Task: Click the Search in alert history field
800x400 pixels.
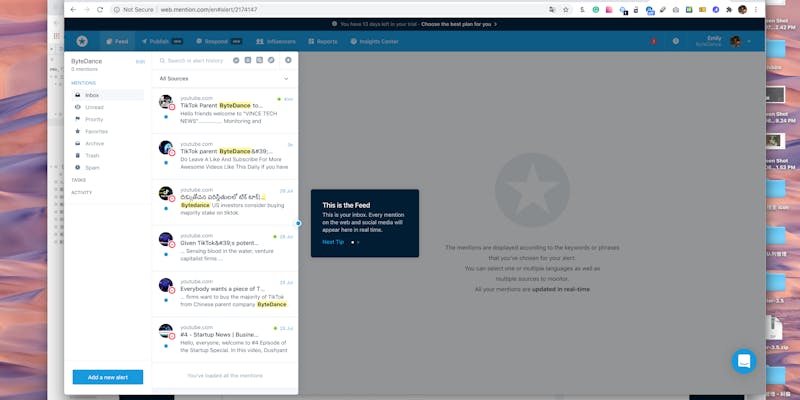Action: (194, 60)
